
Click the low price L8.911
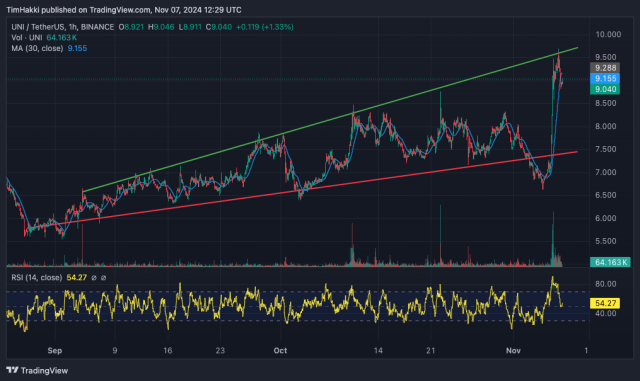190,27
